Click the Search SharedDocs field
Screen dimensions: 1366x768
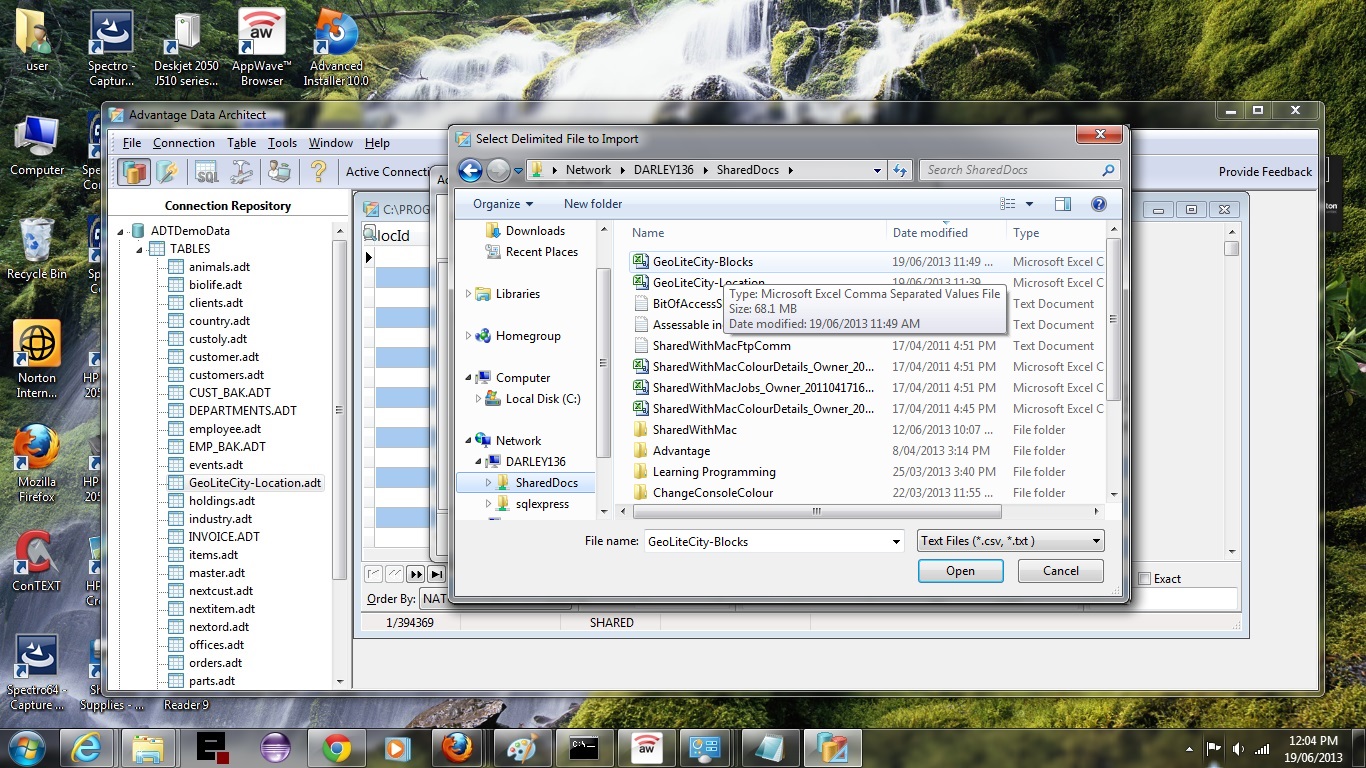[x=1010, y=170]
